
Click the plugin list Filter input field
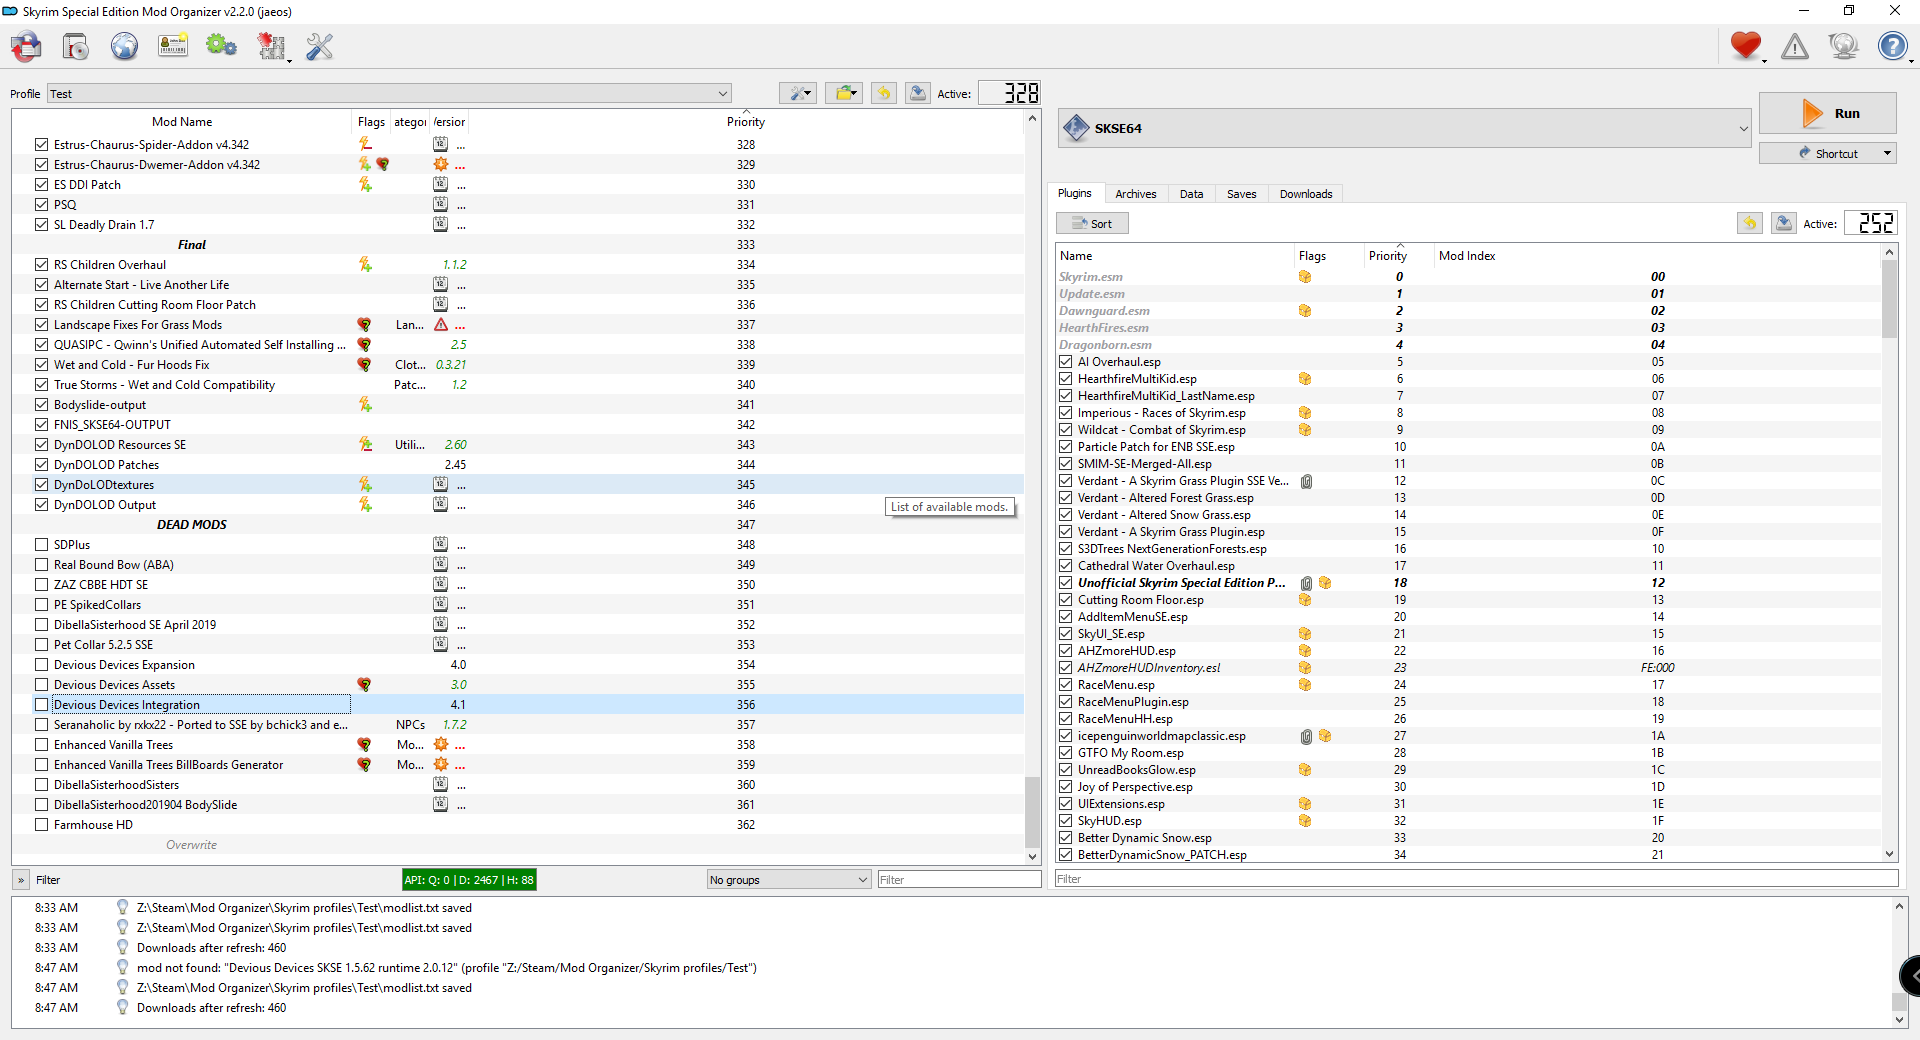[x=1476, y=879]
